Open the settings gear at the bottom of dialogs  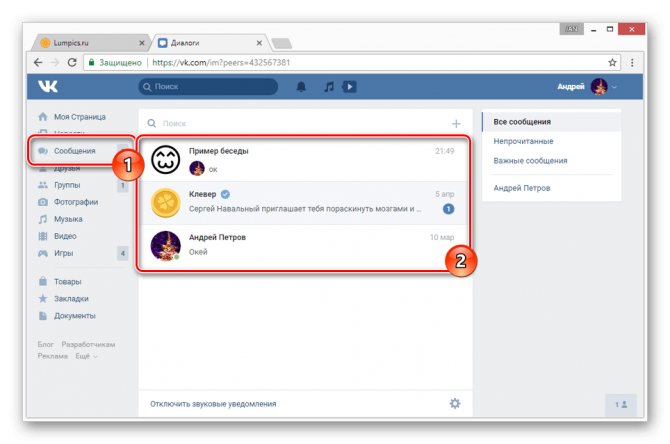pyautogui.click(x=455, y=403)
